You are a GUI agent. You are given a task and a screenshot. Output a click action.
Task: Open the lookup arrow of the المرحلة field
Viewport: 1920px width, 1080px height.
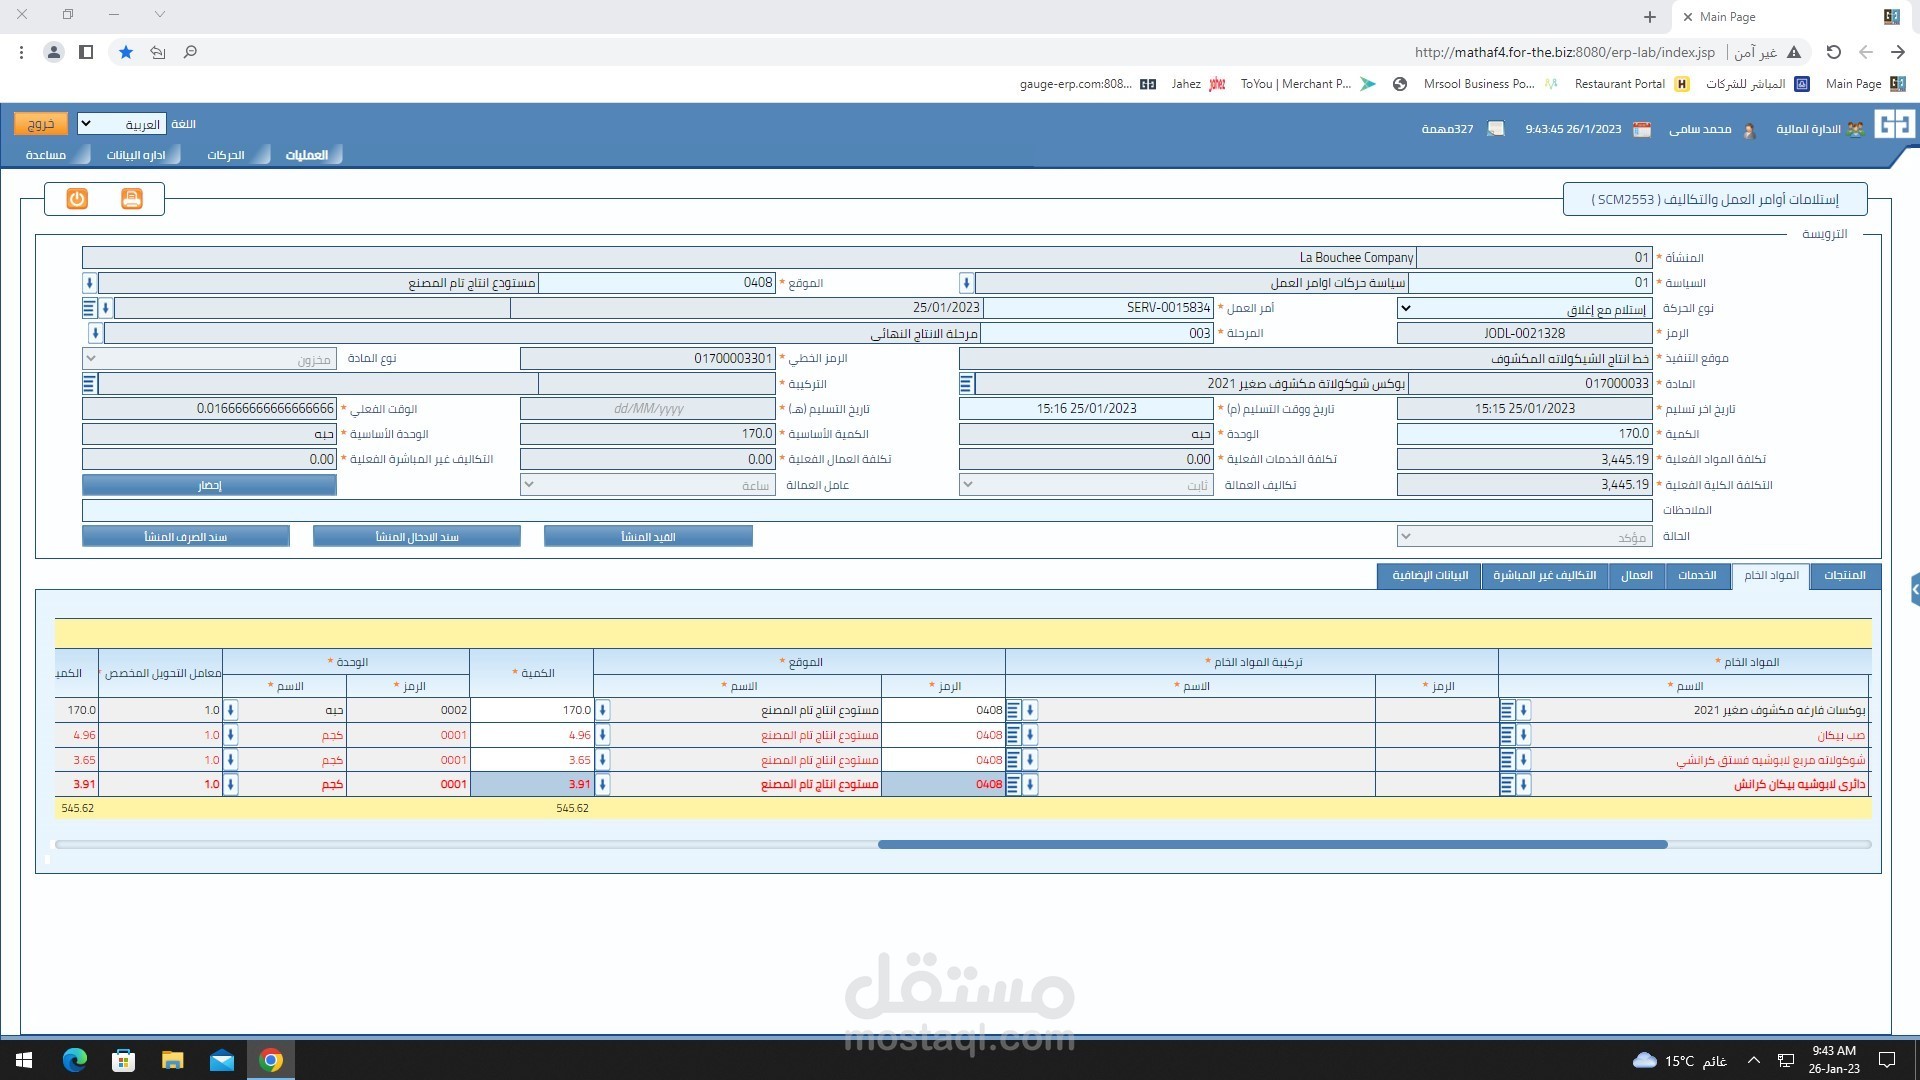pyautogui.click(x=95, y=333)
